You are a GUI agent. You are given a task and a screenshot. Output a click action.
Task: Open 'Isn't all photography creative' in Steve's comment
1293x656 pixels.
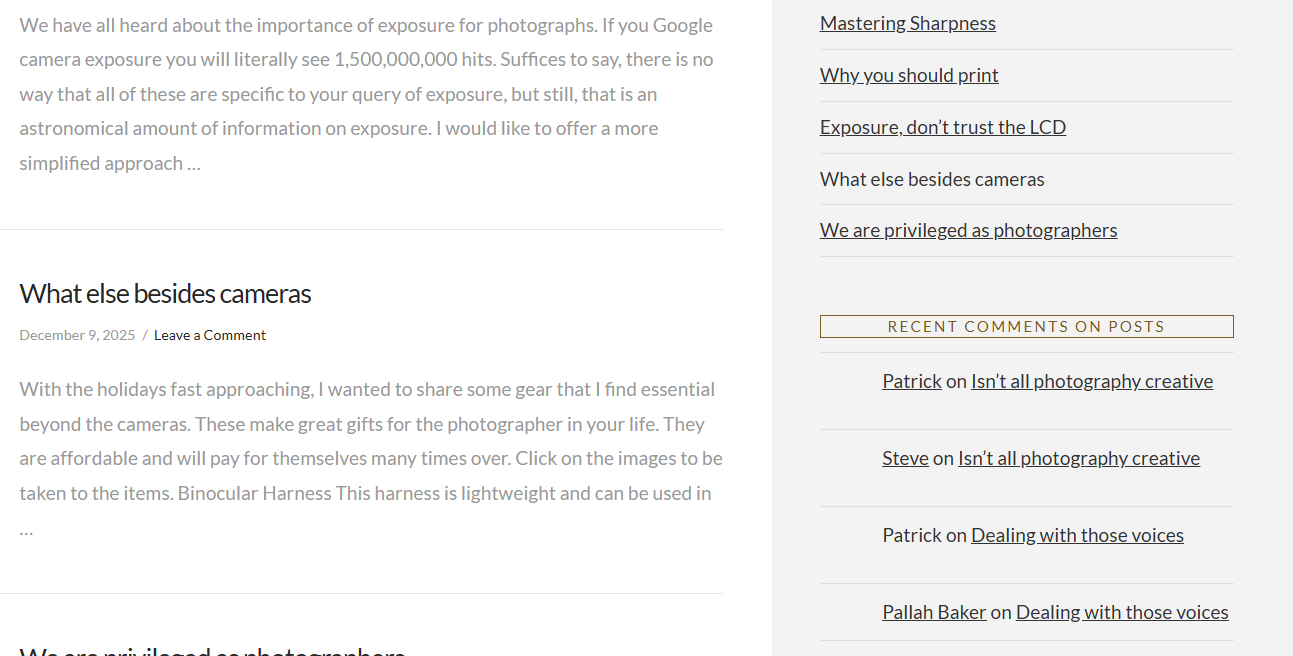(1078, 458)
